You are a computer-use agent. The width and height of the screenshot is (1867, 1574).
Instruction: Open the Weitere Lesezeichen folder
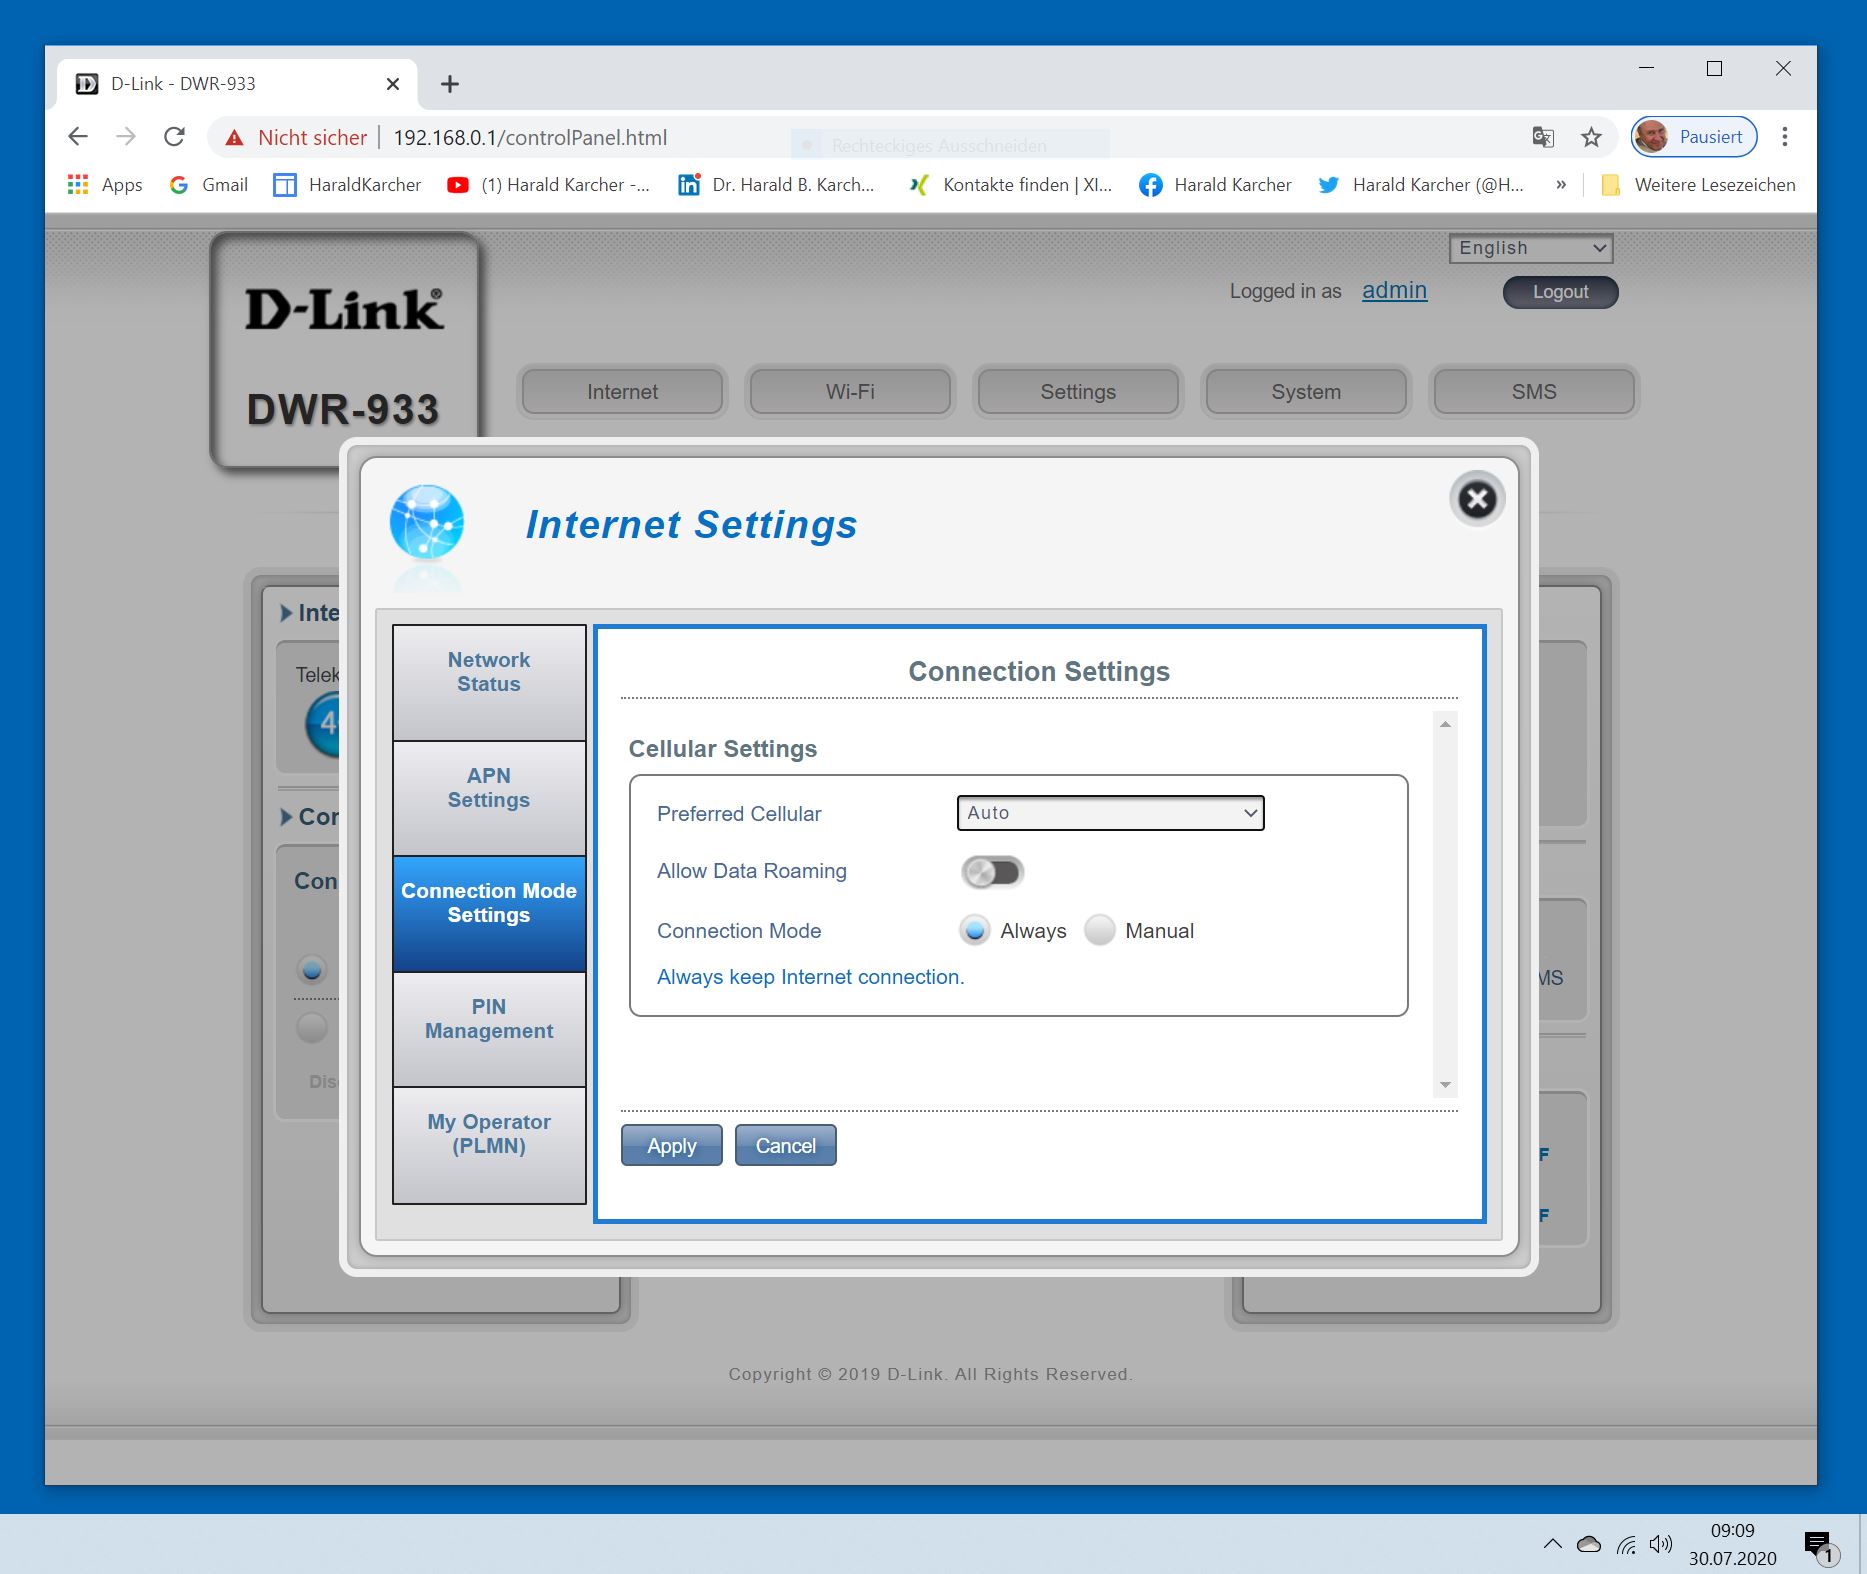click(1698, 185)
